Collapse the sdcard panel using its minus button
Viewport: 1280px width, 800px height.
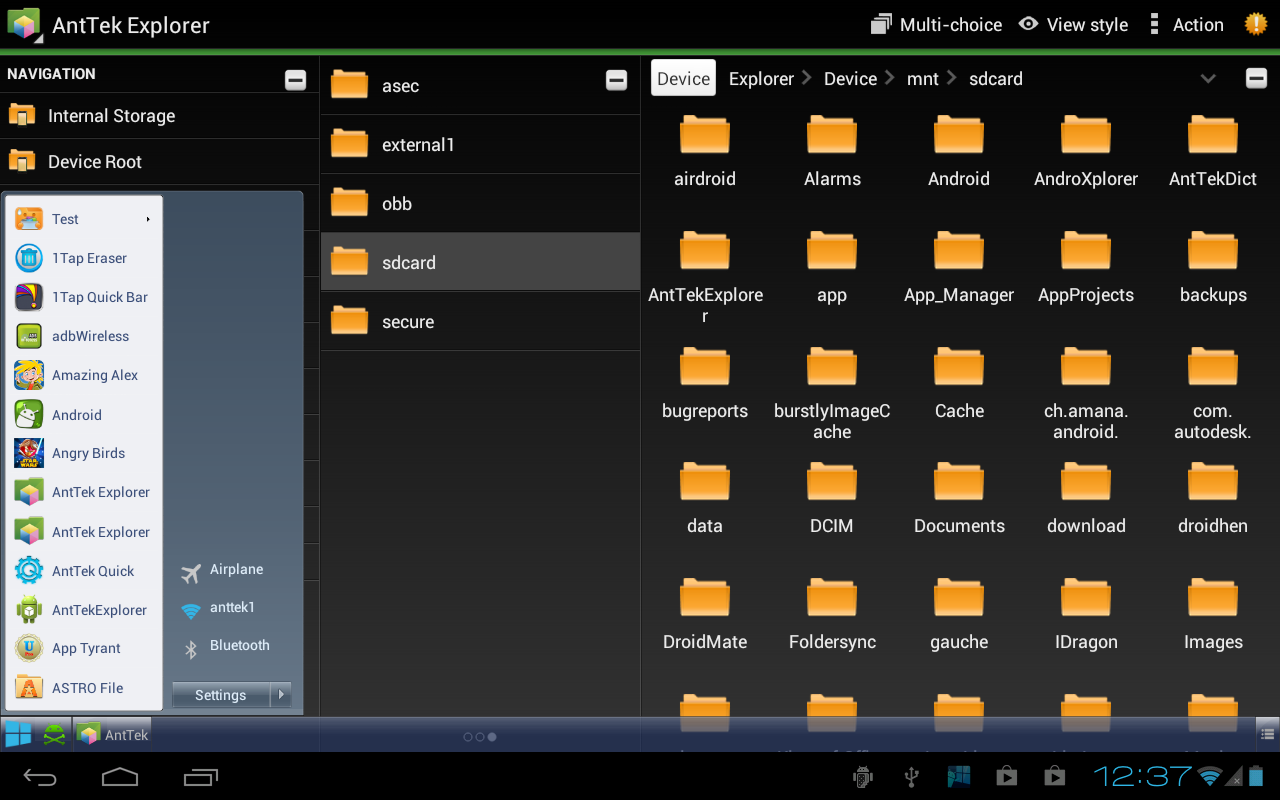[1256, 79]
